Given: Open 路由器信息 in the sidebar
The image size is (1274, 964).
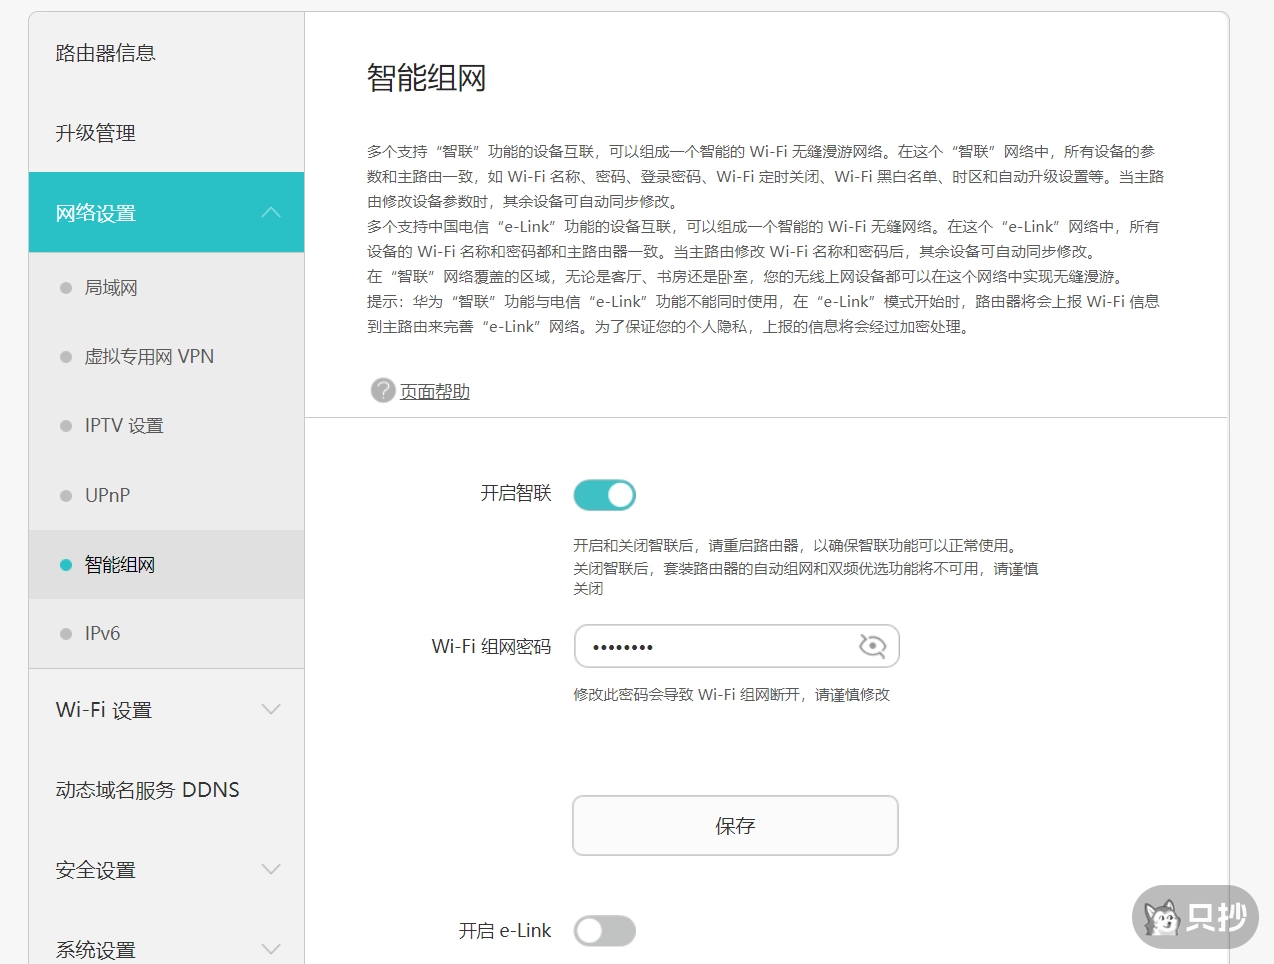Looking at the screenshot, I should (106, 53).
